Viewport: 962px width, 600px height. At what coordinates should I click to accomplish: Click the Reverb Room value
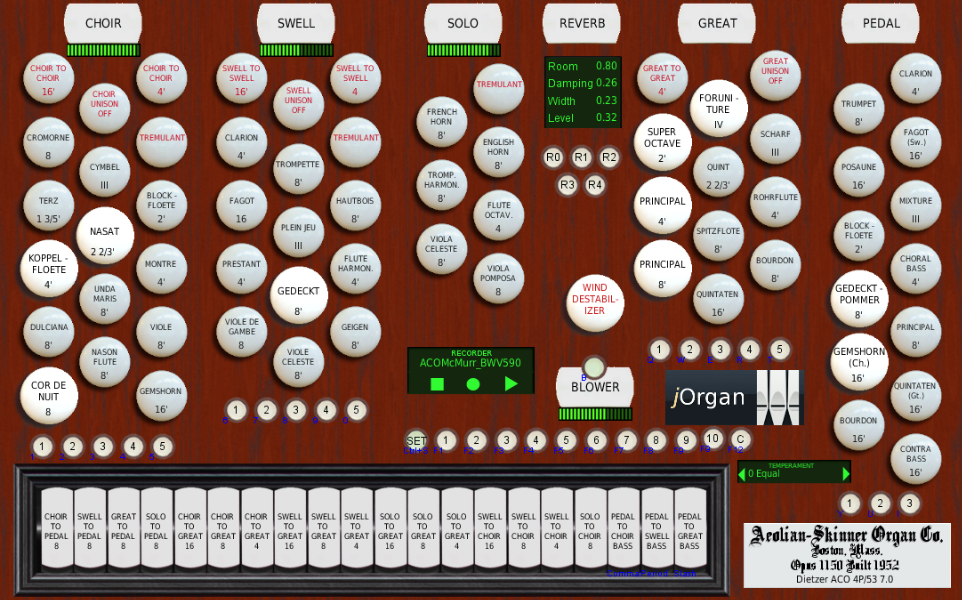coord(606,66)
